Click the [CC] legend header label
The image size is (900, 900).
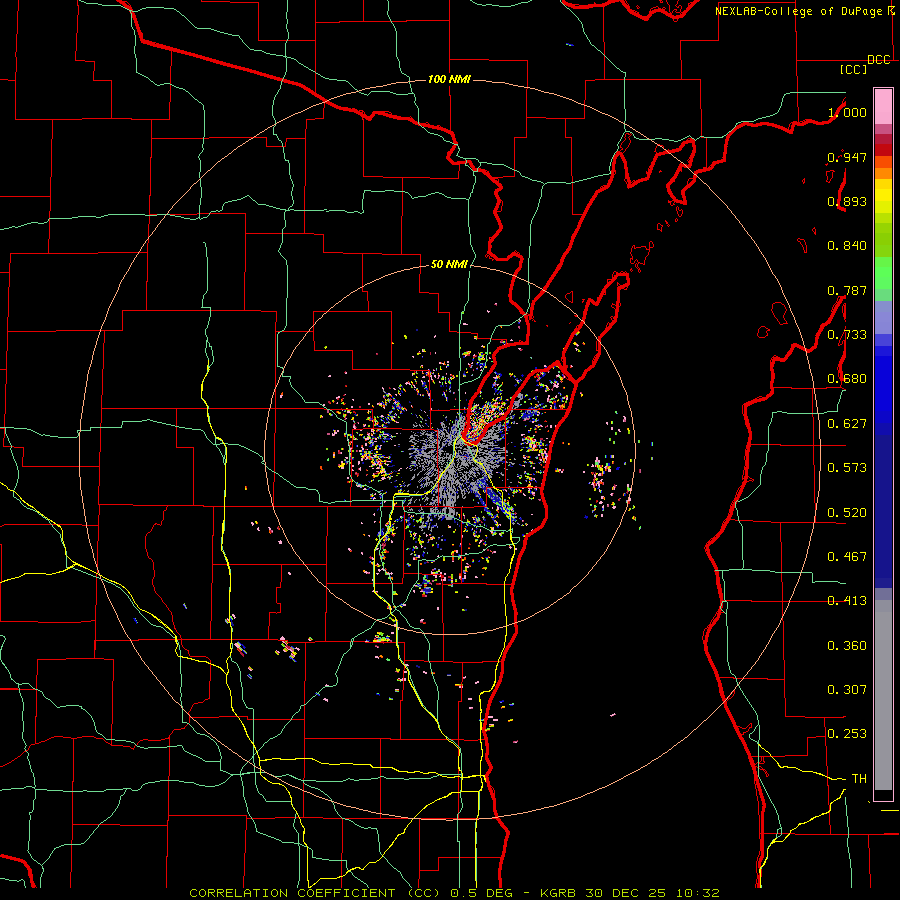(x=854, y=69)
